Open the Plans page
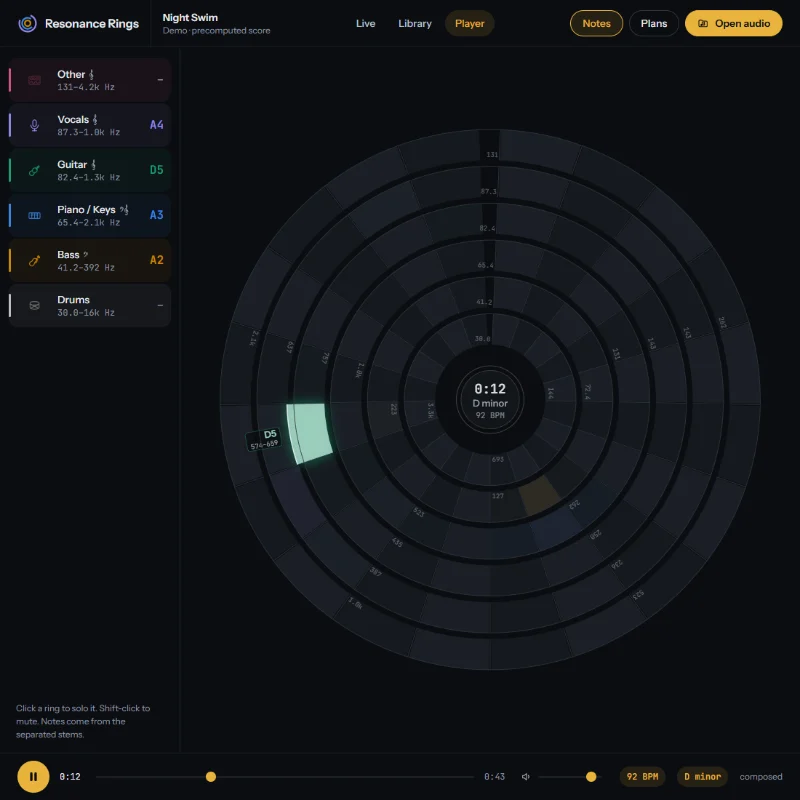 tap(654, 23)
